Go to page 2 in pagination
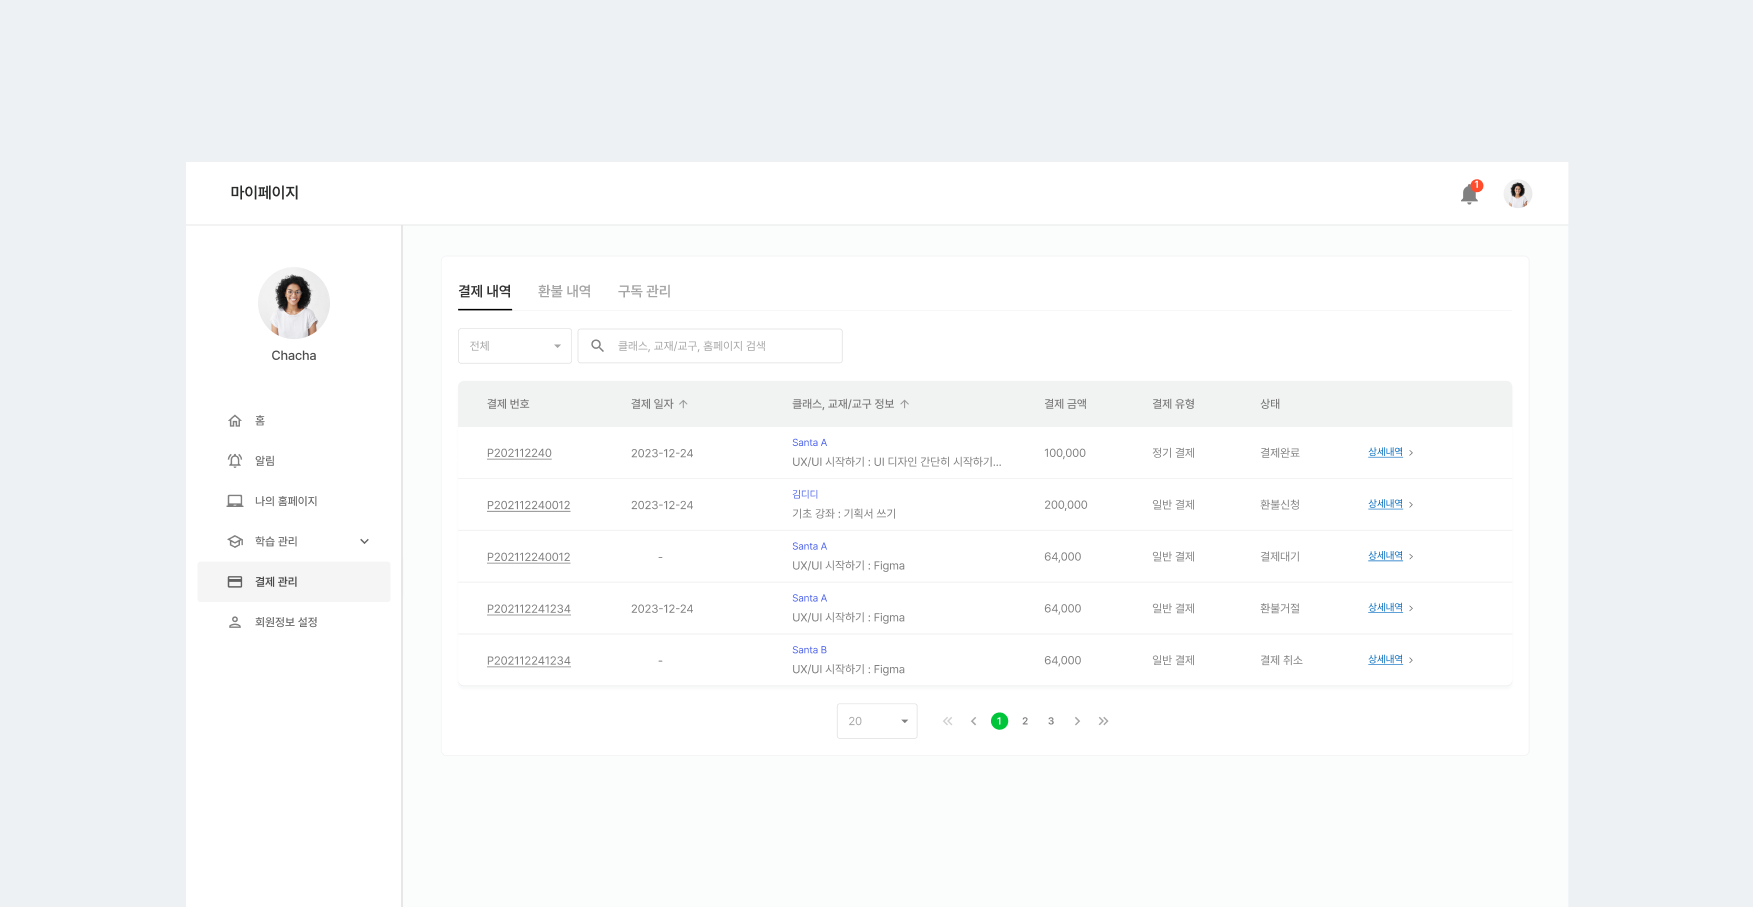Viewport: 1753px width, 907px height. 1025,721
